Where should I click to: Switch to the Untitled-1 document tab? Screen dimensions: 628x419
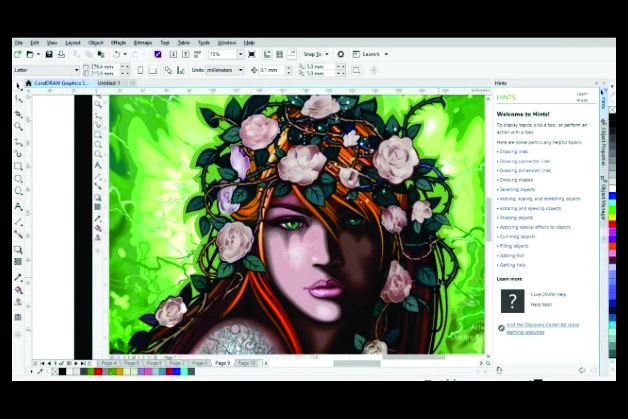click(x=109, y=83)
